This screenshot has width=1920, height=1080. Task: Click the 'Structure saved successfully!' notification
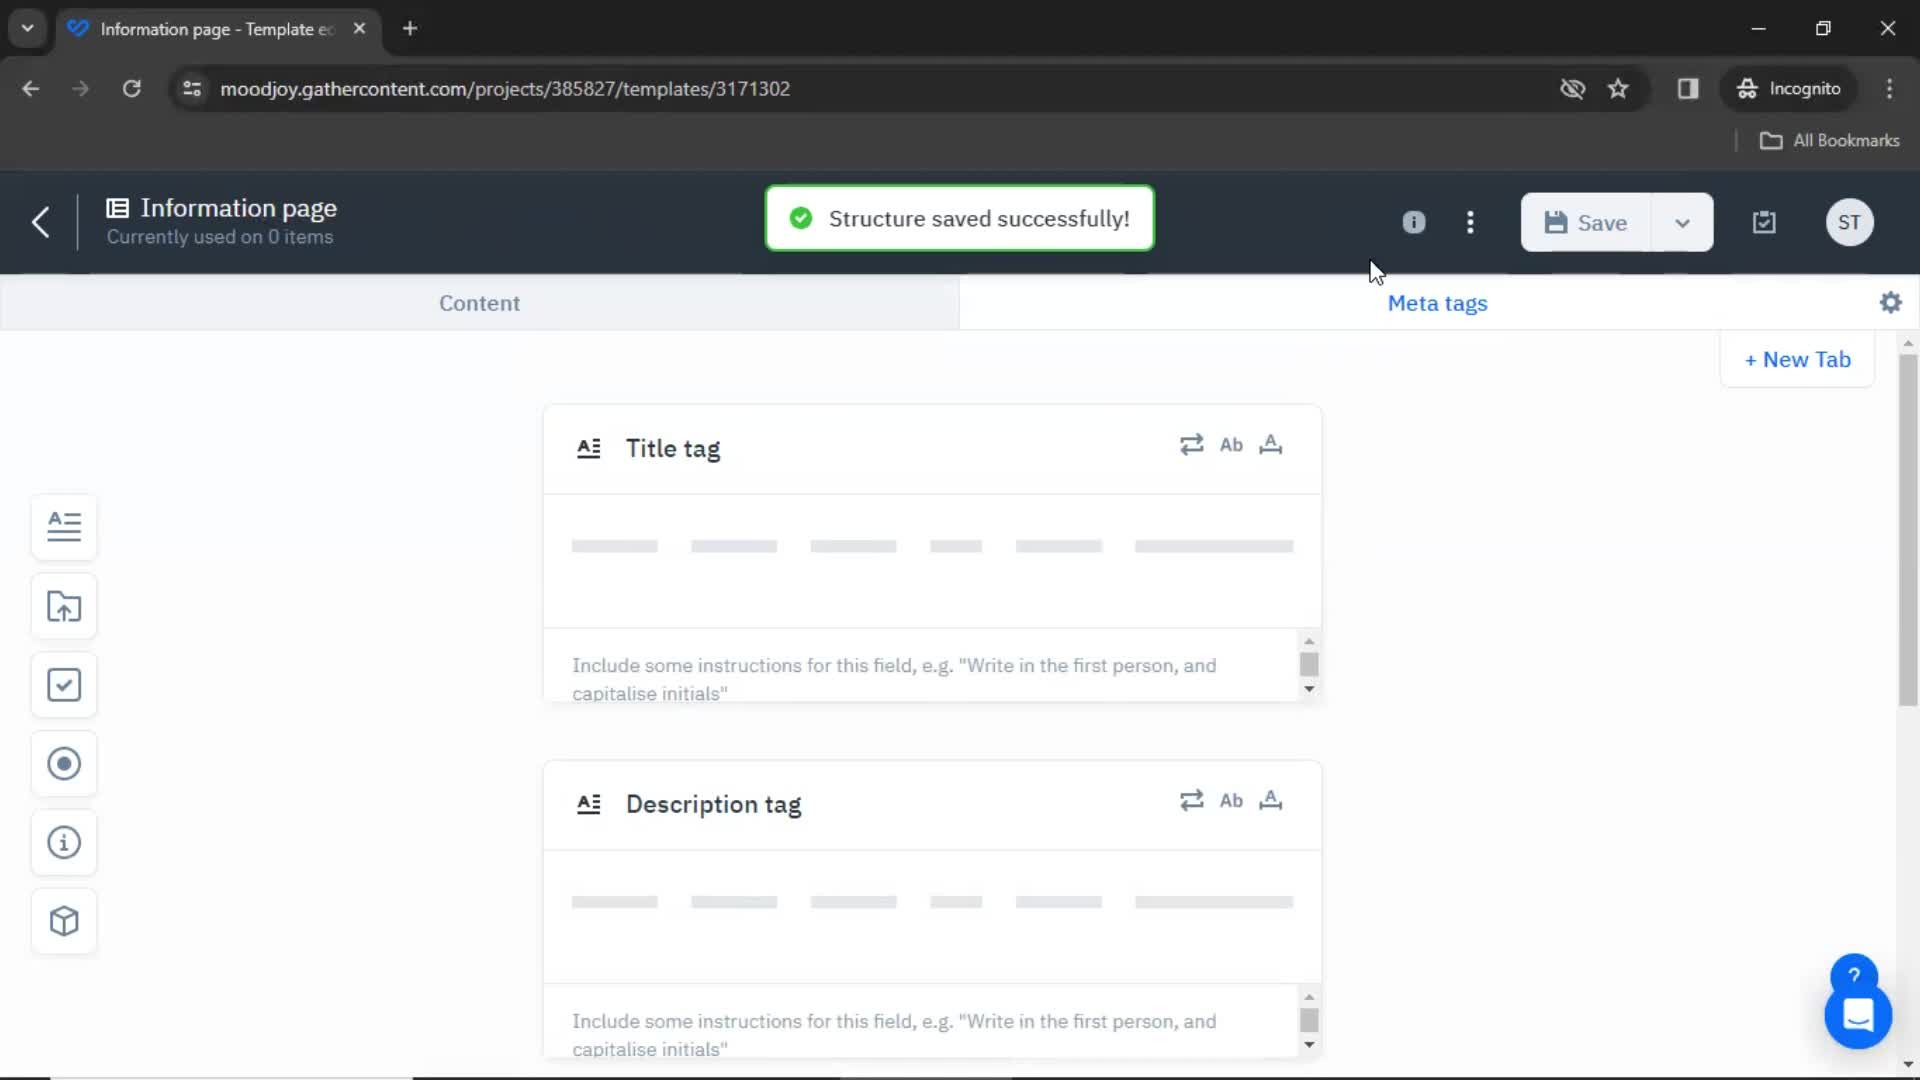click(x=959, y=219)
